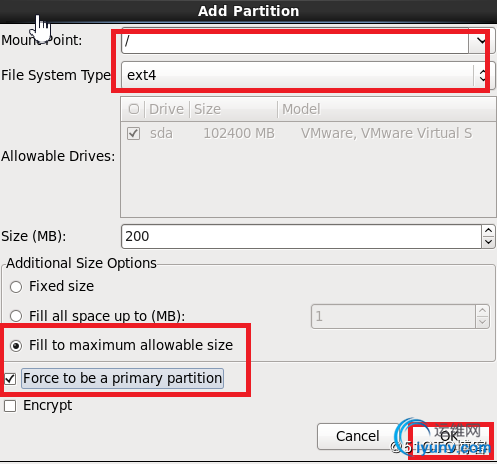Click the Model column header
Image resolution: width=497 pixels, height=464 pixels.
click(387, 109)
